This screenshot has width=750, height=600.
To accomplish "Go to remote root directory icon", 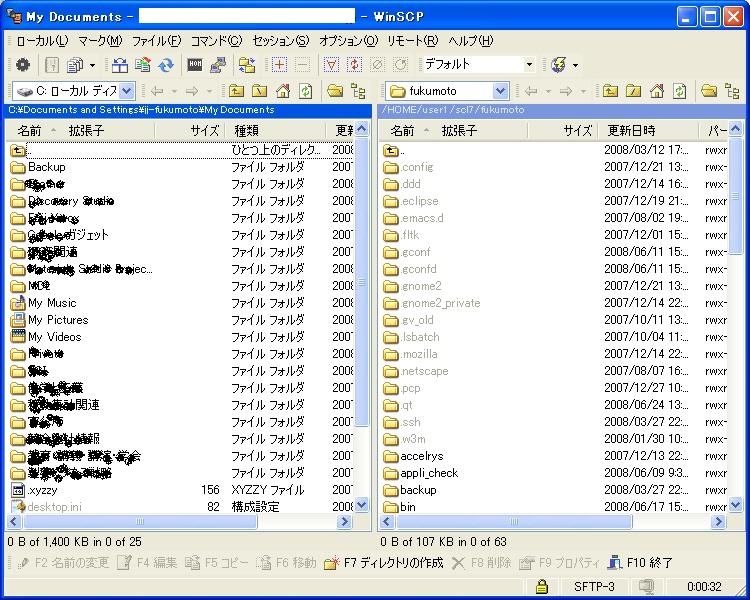I will 633,90.
